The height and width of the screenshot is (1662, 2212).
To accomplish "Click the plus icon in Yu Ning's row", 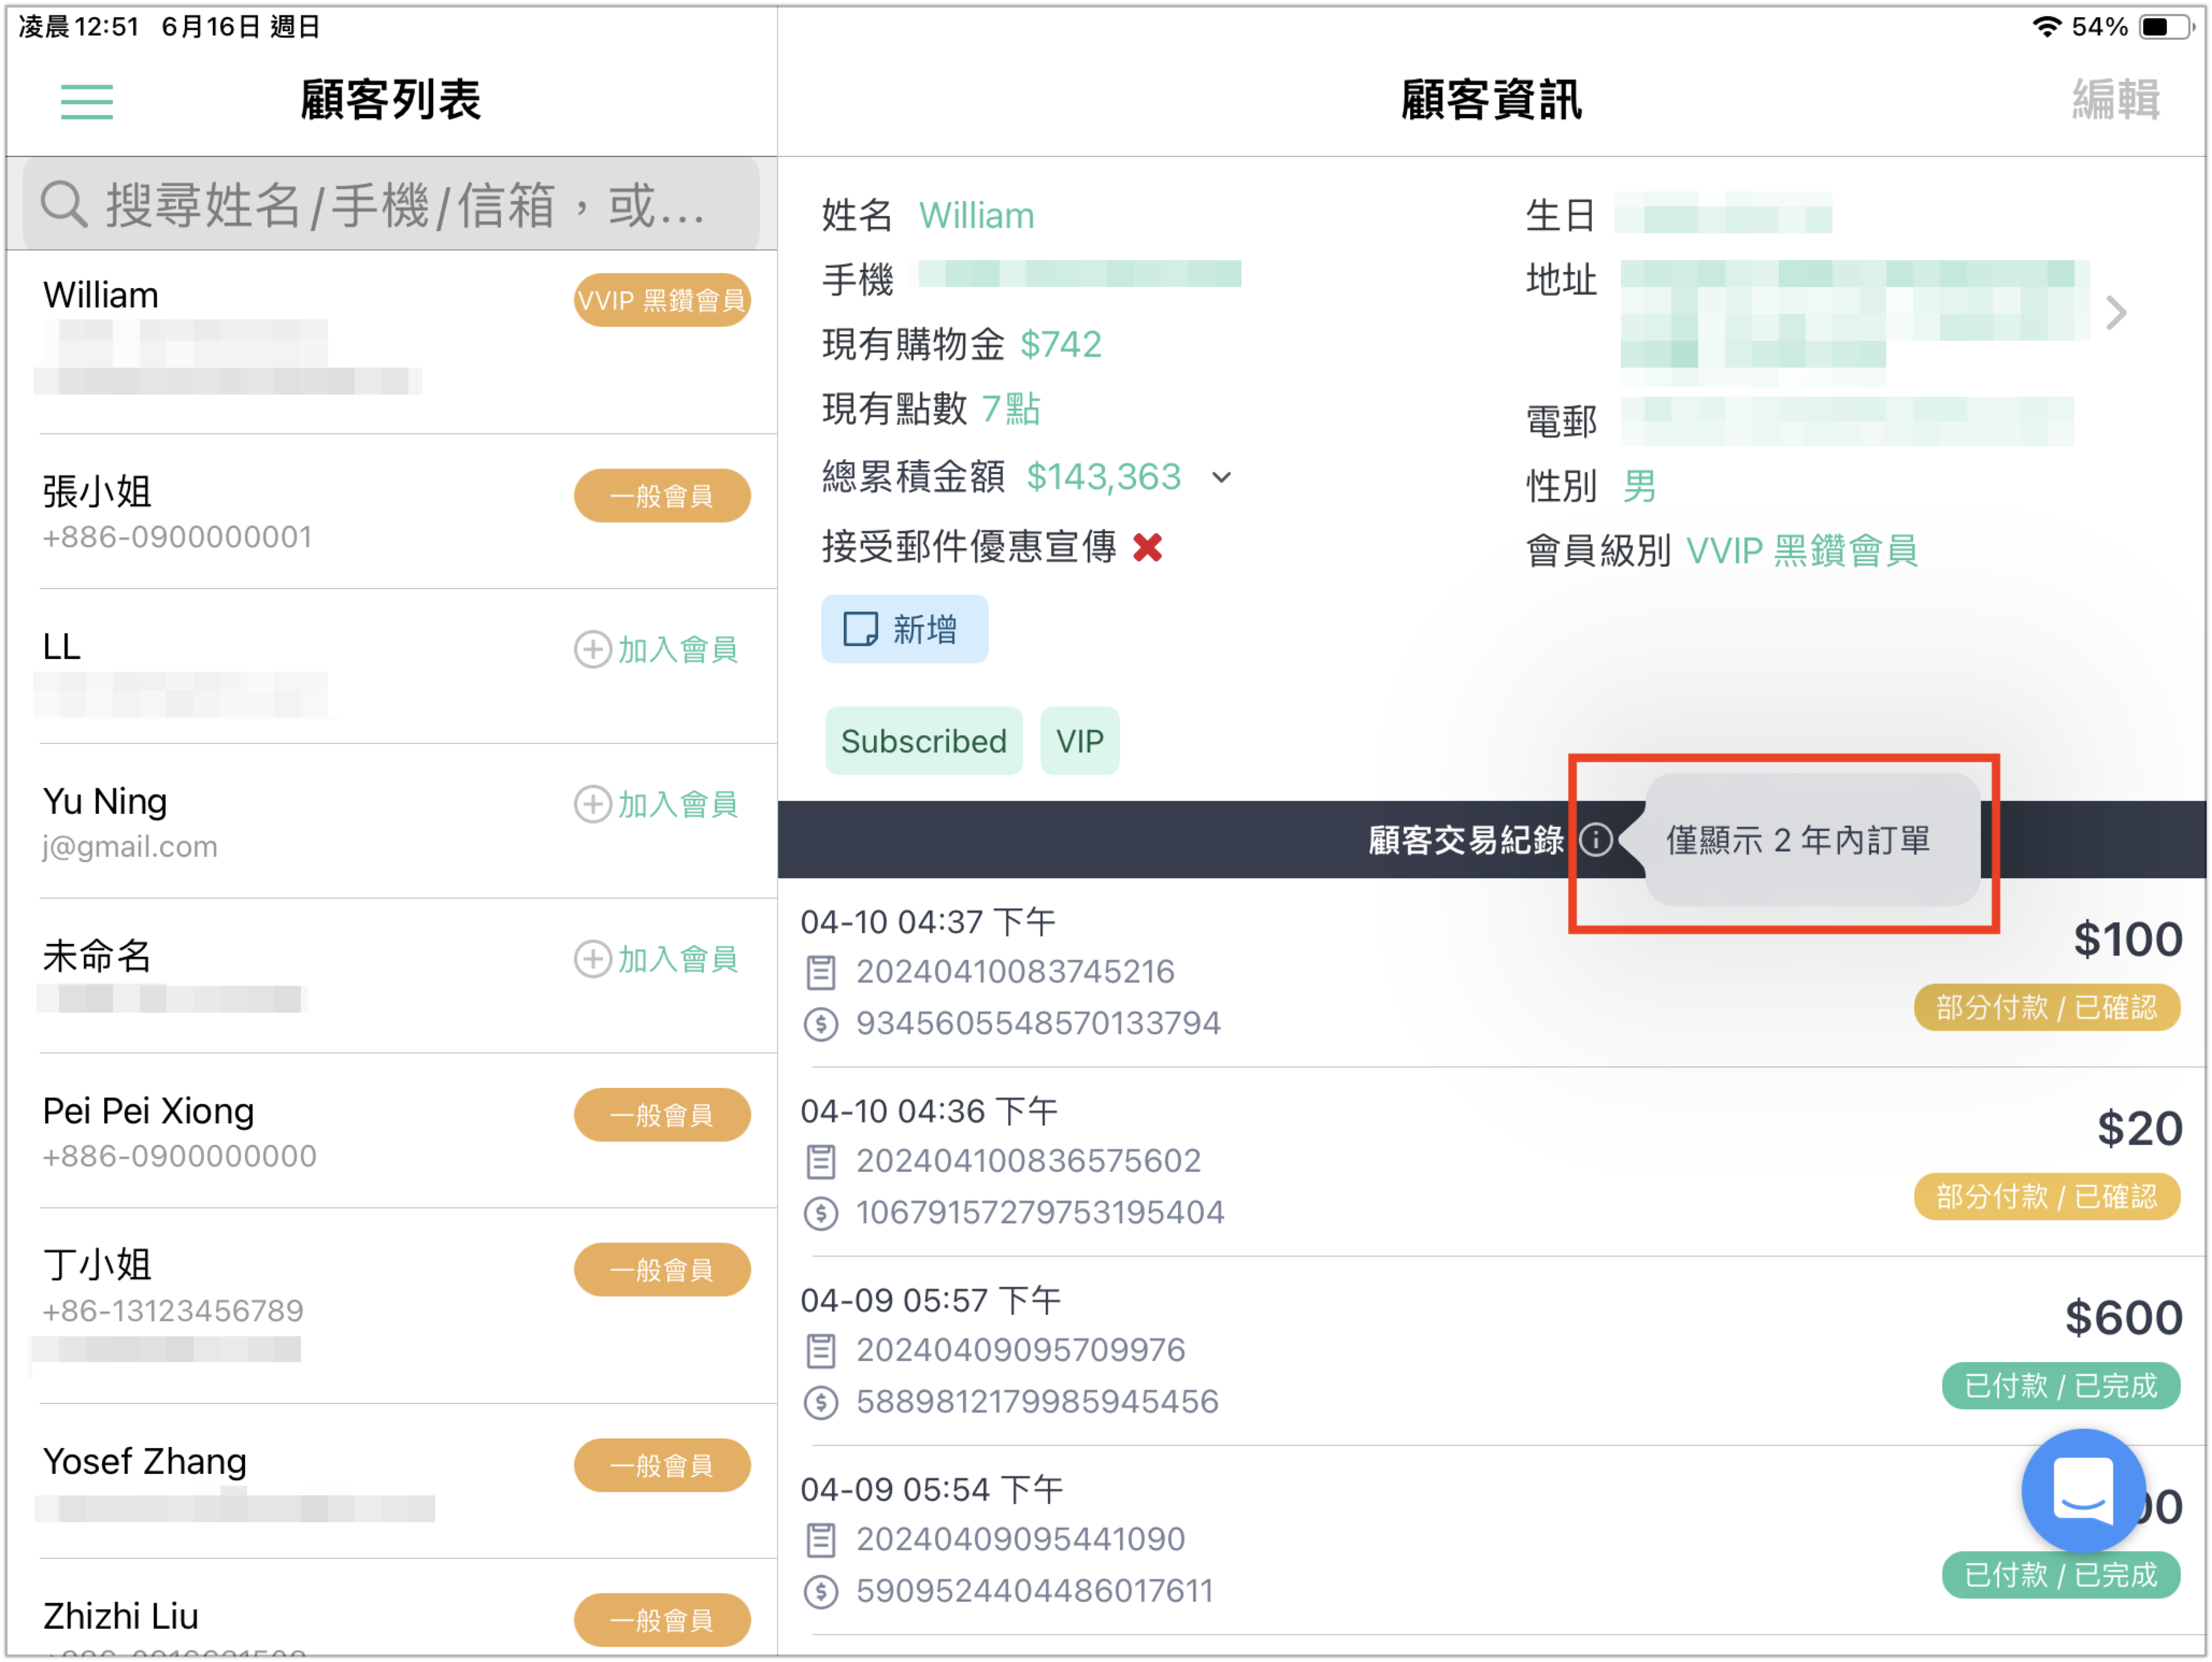I will 593,804.
